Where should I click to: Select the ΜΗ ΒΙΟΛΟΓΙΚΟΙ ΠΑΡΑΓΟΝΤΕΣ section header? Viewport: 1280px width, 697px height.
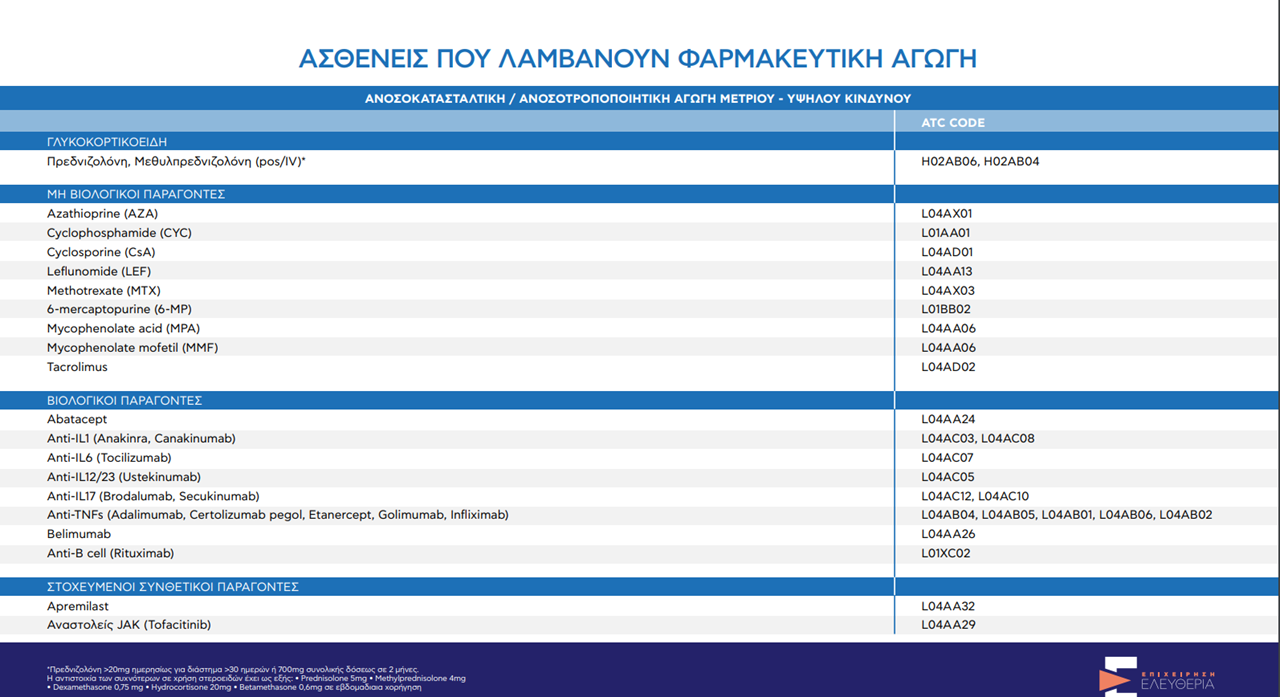click(136, 194)
